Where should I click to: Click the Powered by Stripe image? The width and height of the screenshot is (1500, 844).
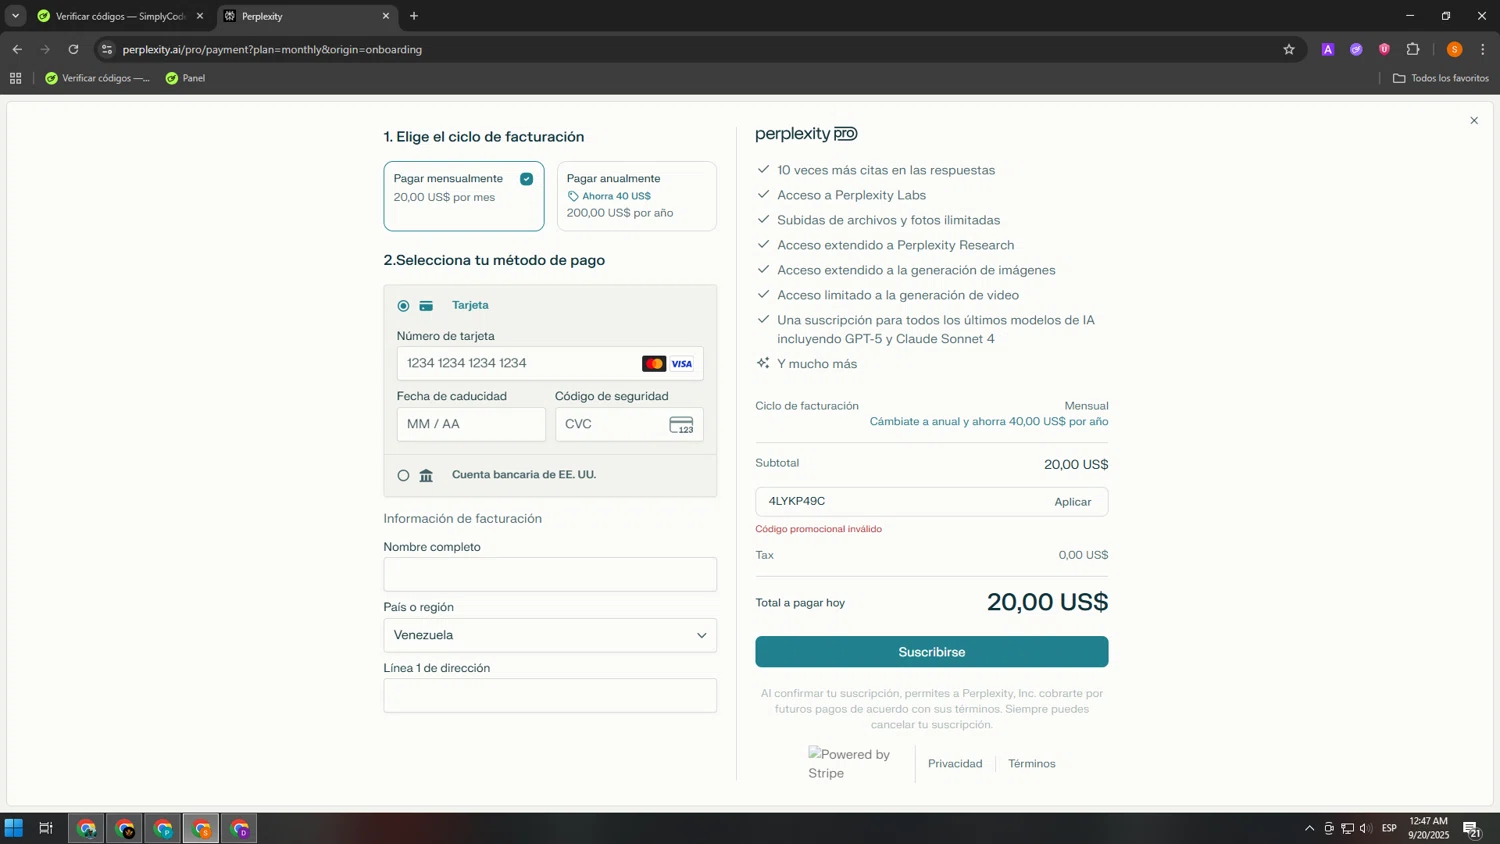click(x=850, y=764)
